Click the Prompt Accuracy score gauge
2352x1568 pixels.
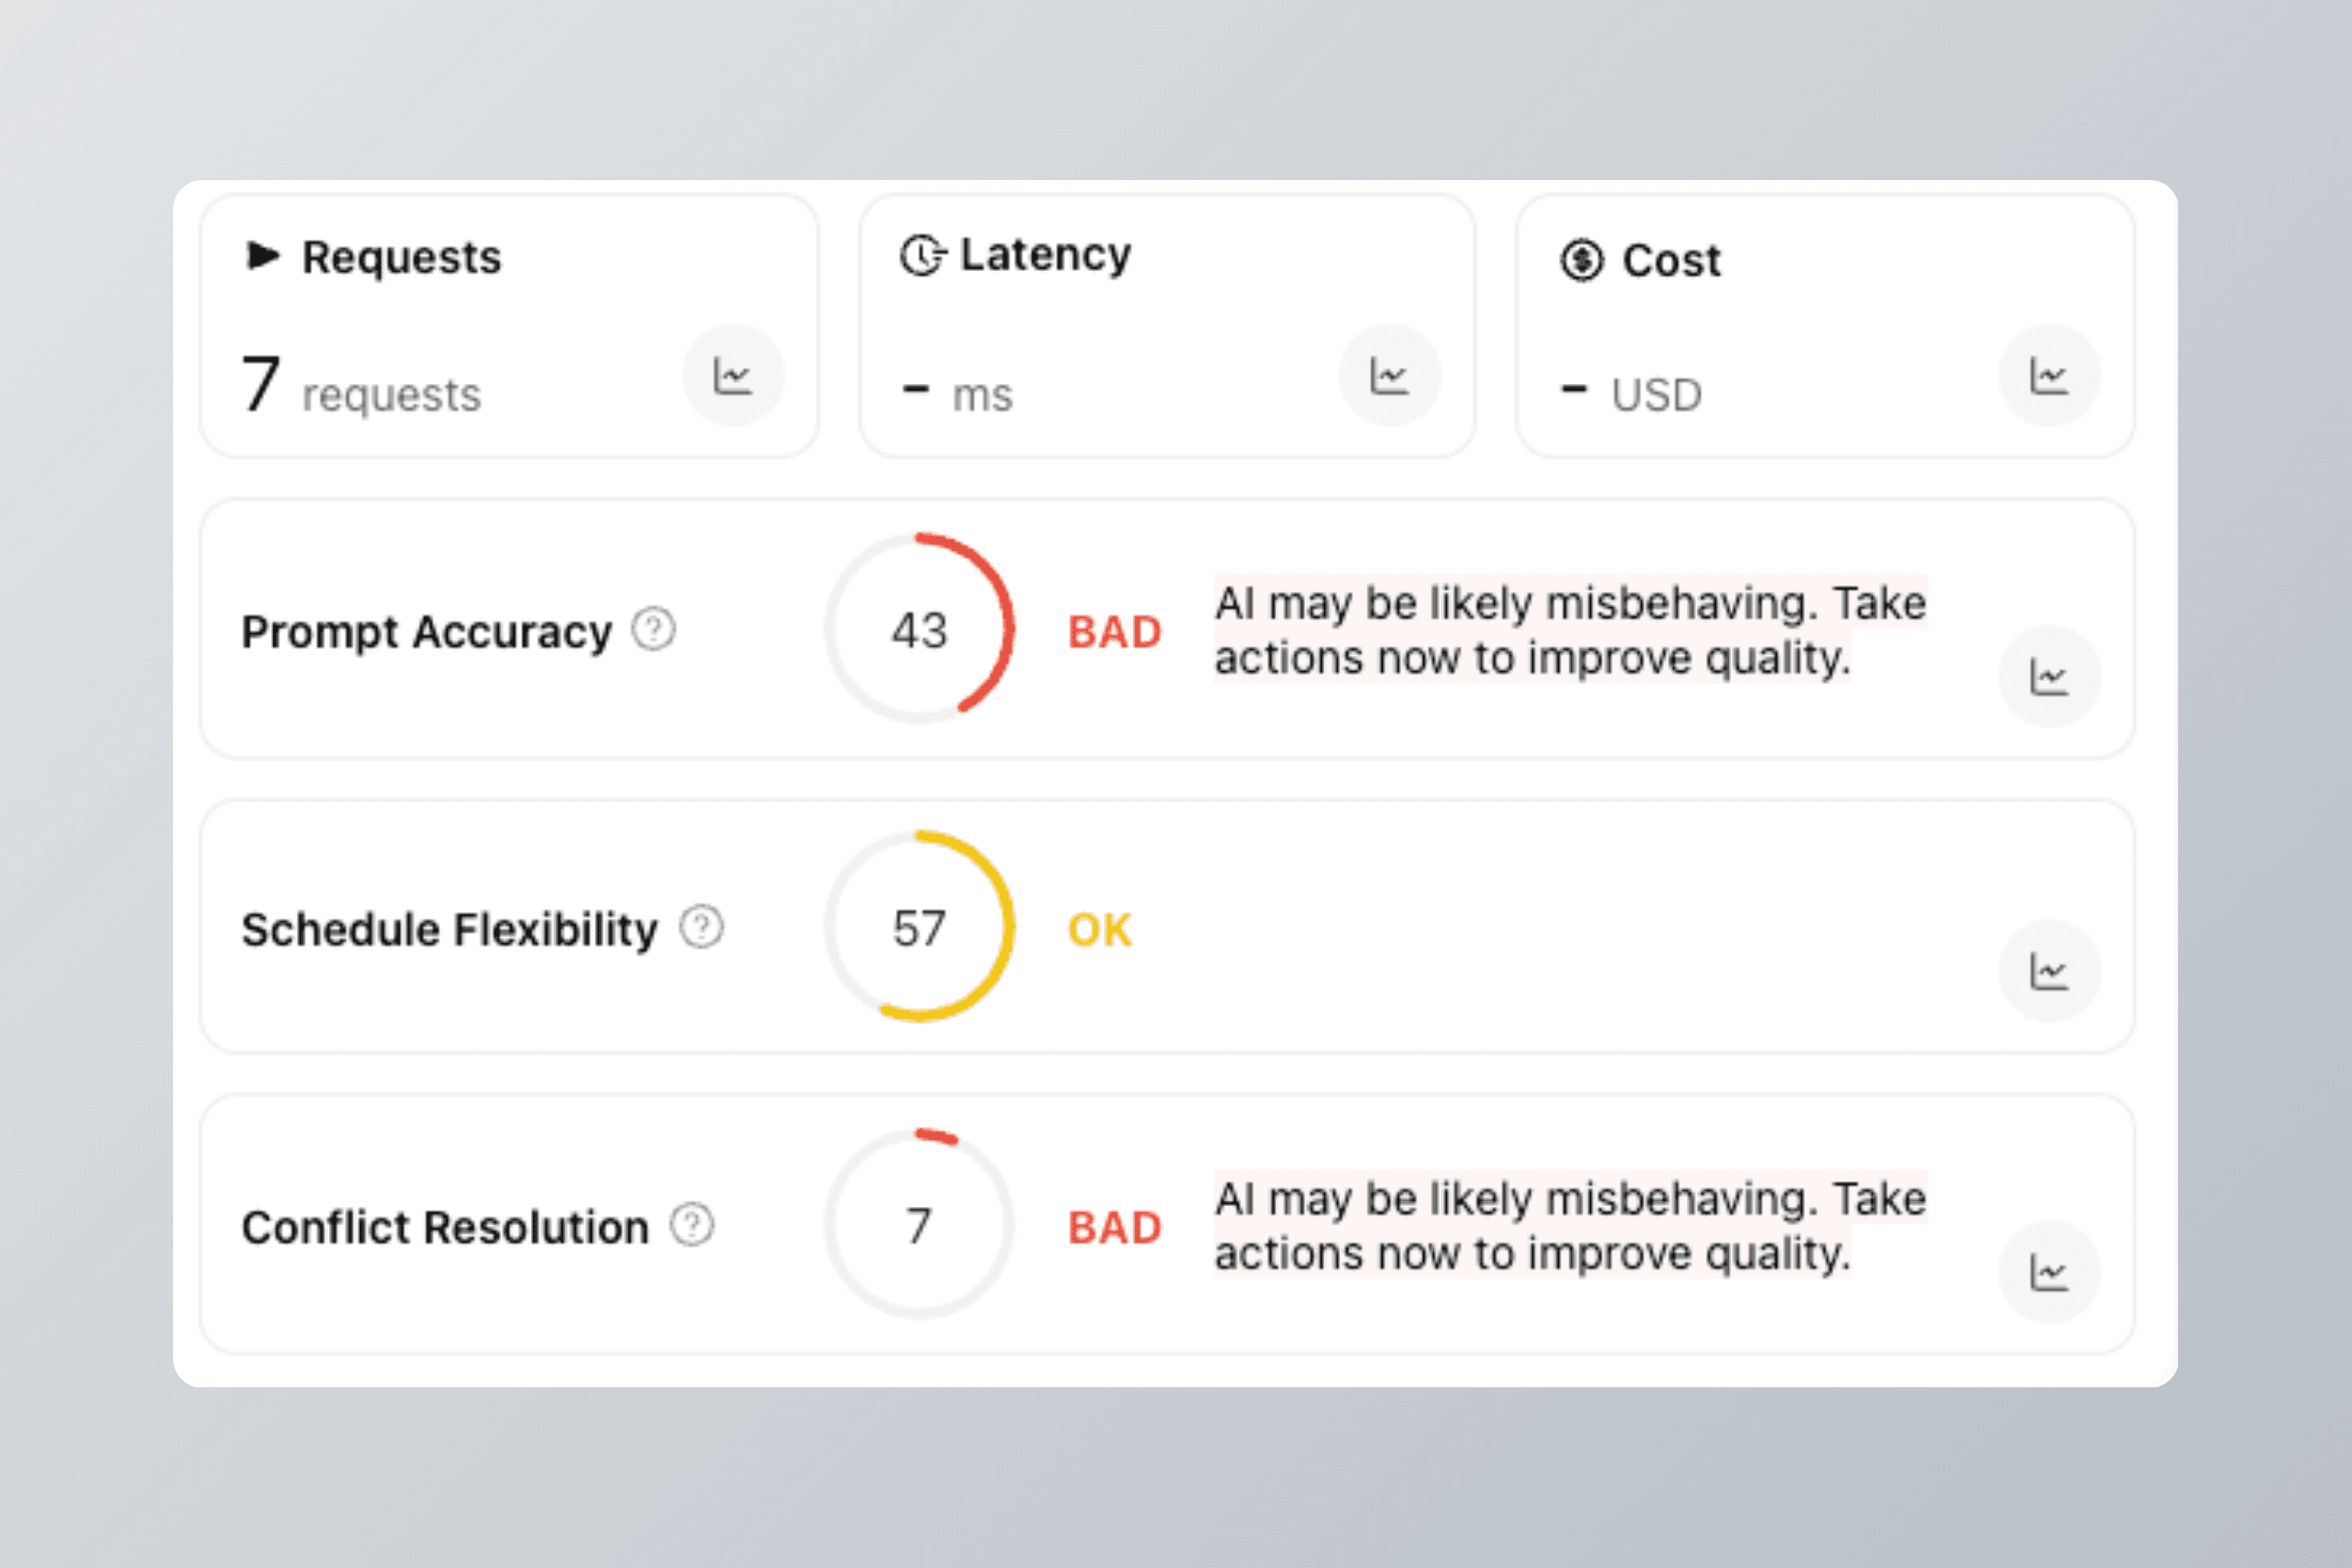919,629
